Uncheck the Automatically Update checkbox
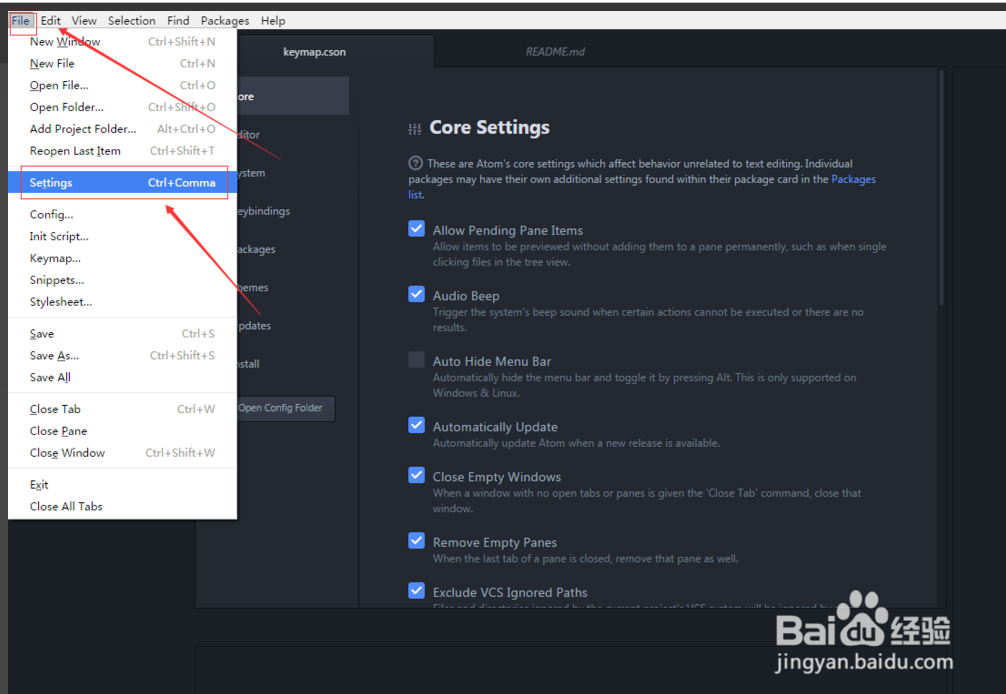1006x694 pixels. [x=417, y=425]
